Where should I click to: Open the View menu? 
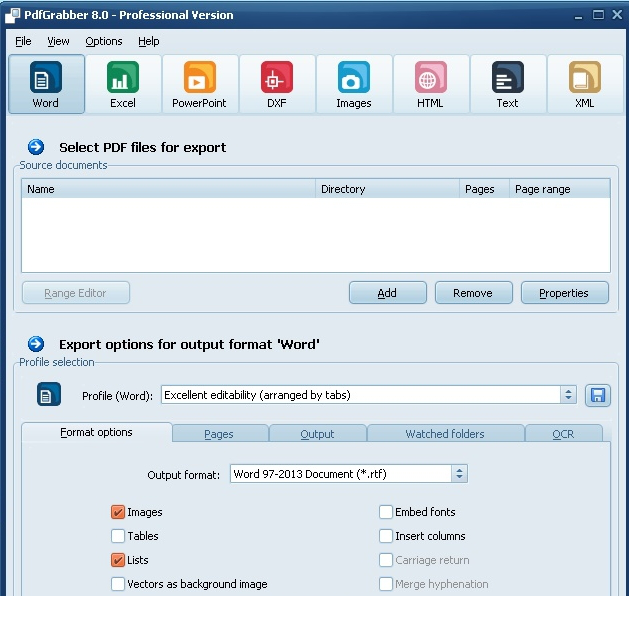coord(58,41)
